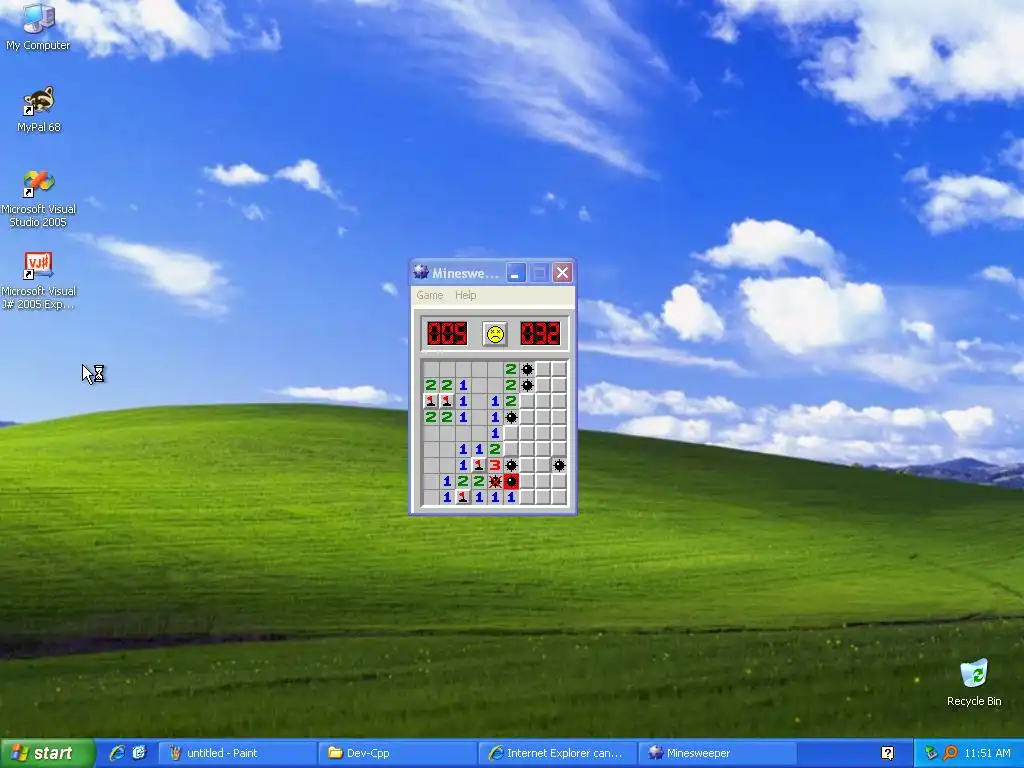Click the Minesweeper taskbar button
The image size is (1024, 768).
[x=717, y=753]
